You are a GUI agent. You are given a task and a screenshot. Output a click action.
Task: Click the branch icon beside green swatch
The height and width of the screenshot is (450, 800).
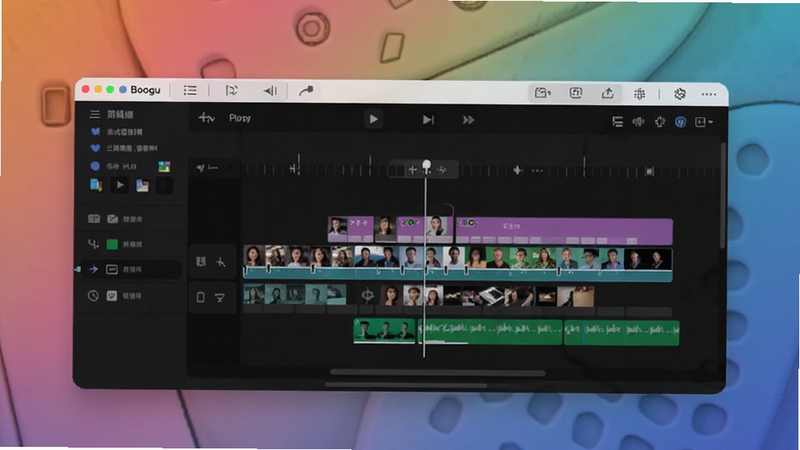click(x=93, y=244)
